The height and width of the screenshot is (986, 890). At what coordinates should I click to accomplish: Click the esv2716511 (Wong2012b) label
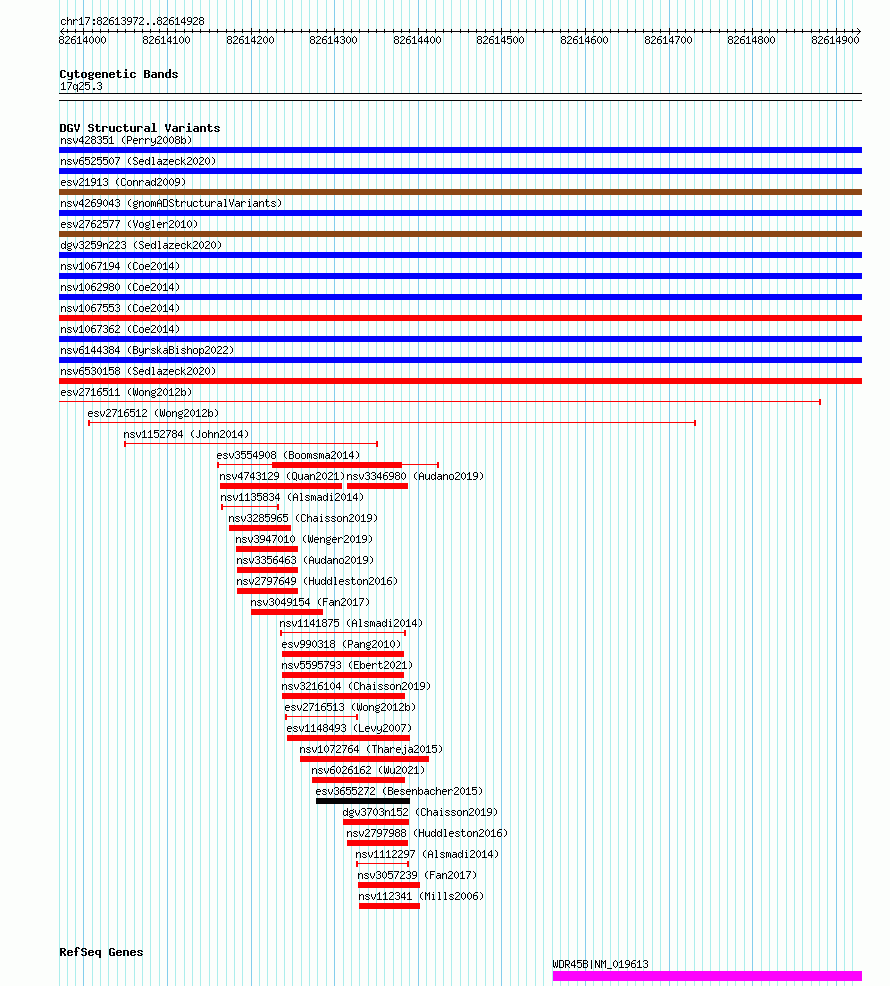[126, 392]
